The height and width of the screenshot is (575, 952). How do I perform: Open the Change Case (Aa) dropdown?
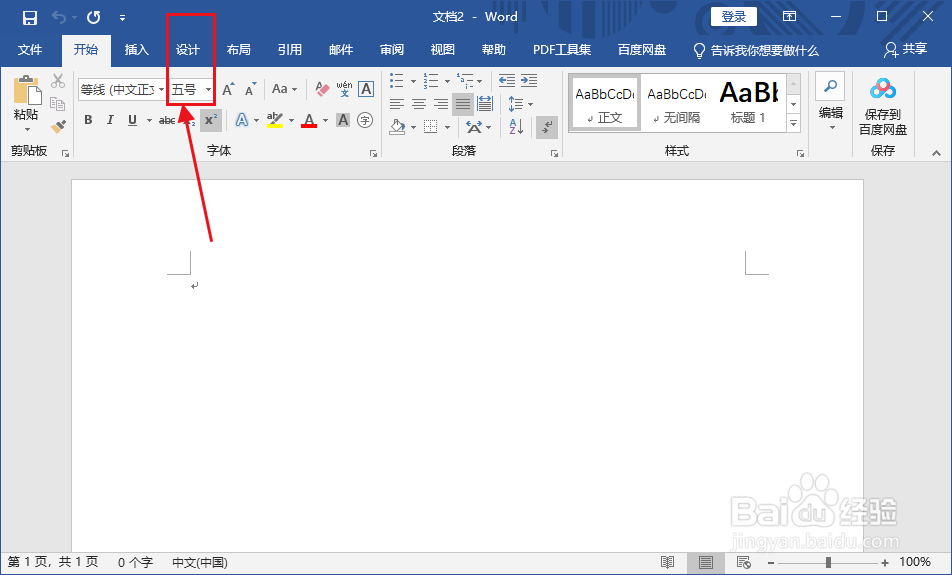coord(284,89)
